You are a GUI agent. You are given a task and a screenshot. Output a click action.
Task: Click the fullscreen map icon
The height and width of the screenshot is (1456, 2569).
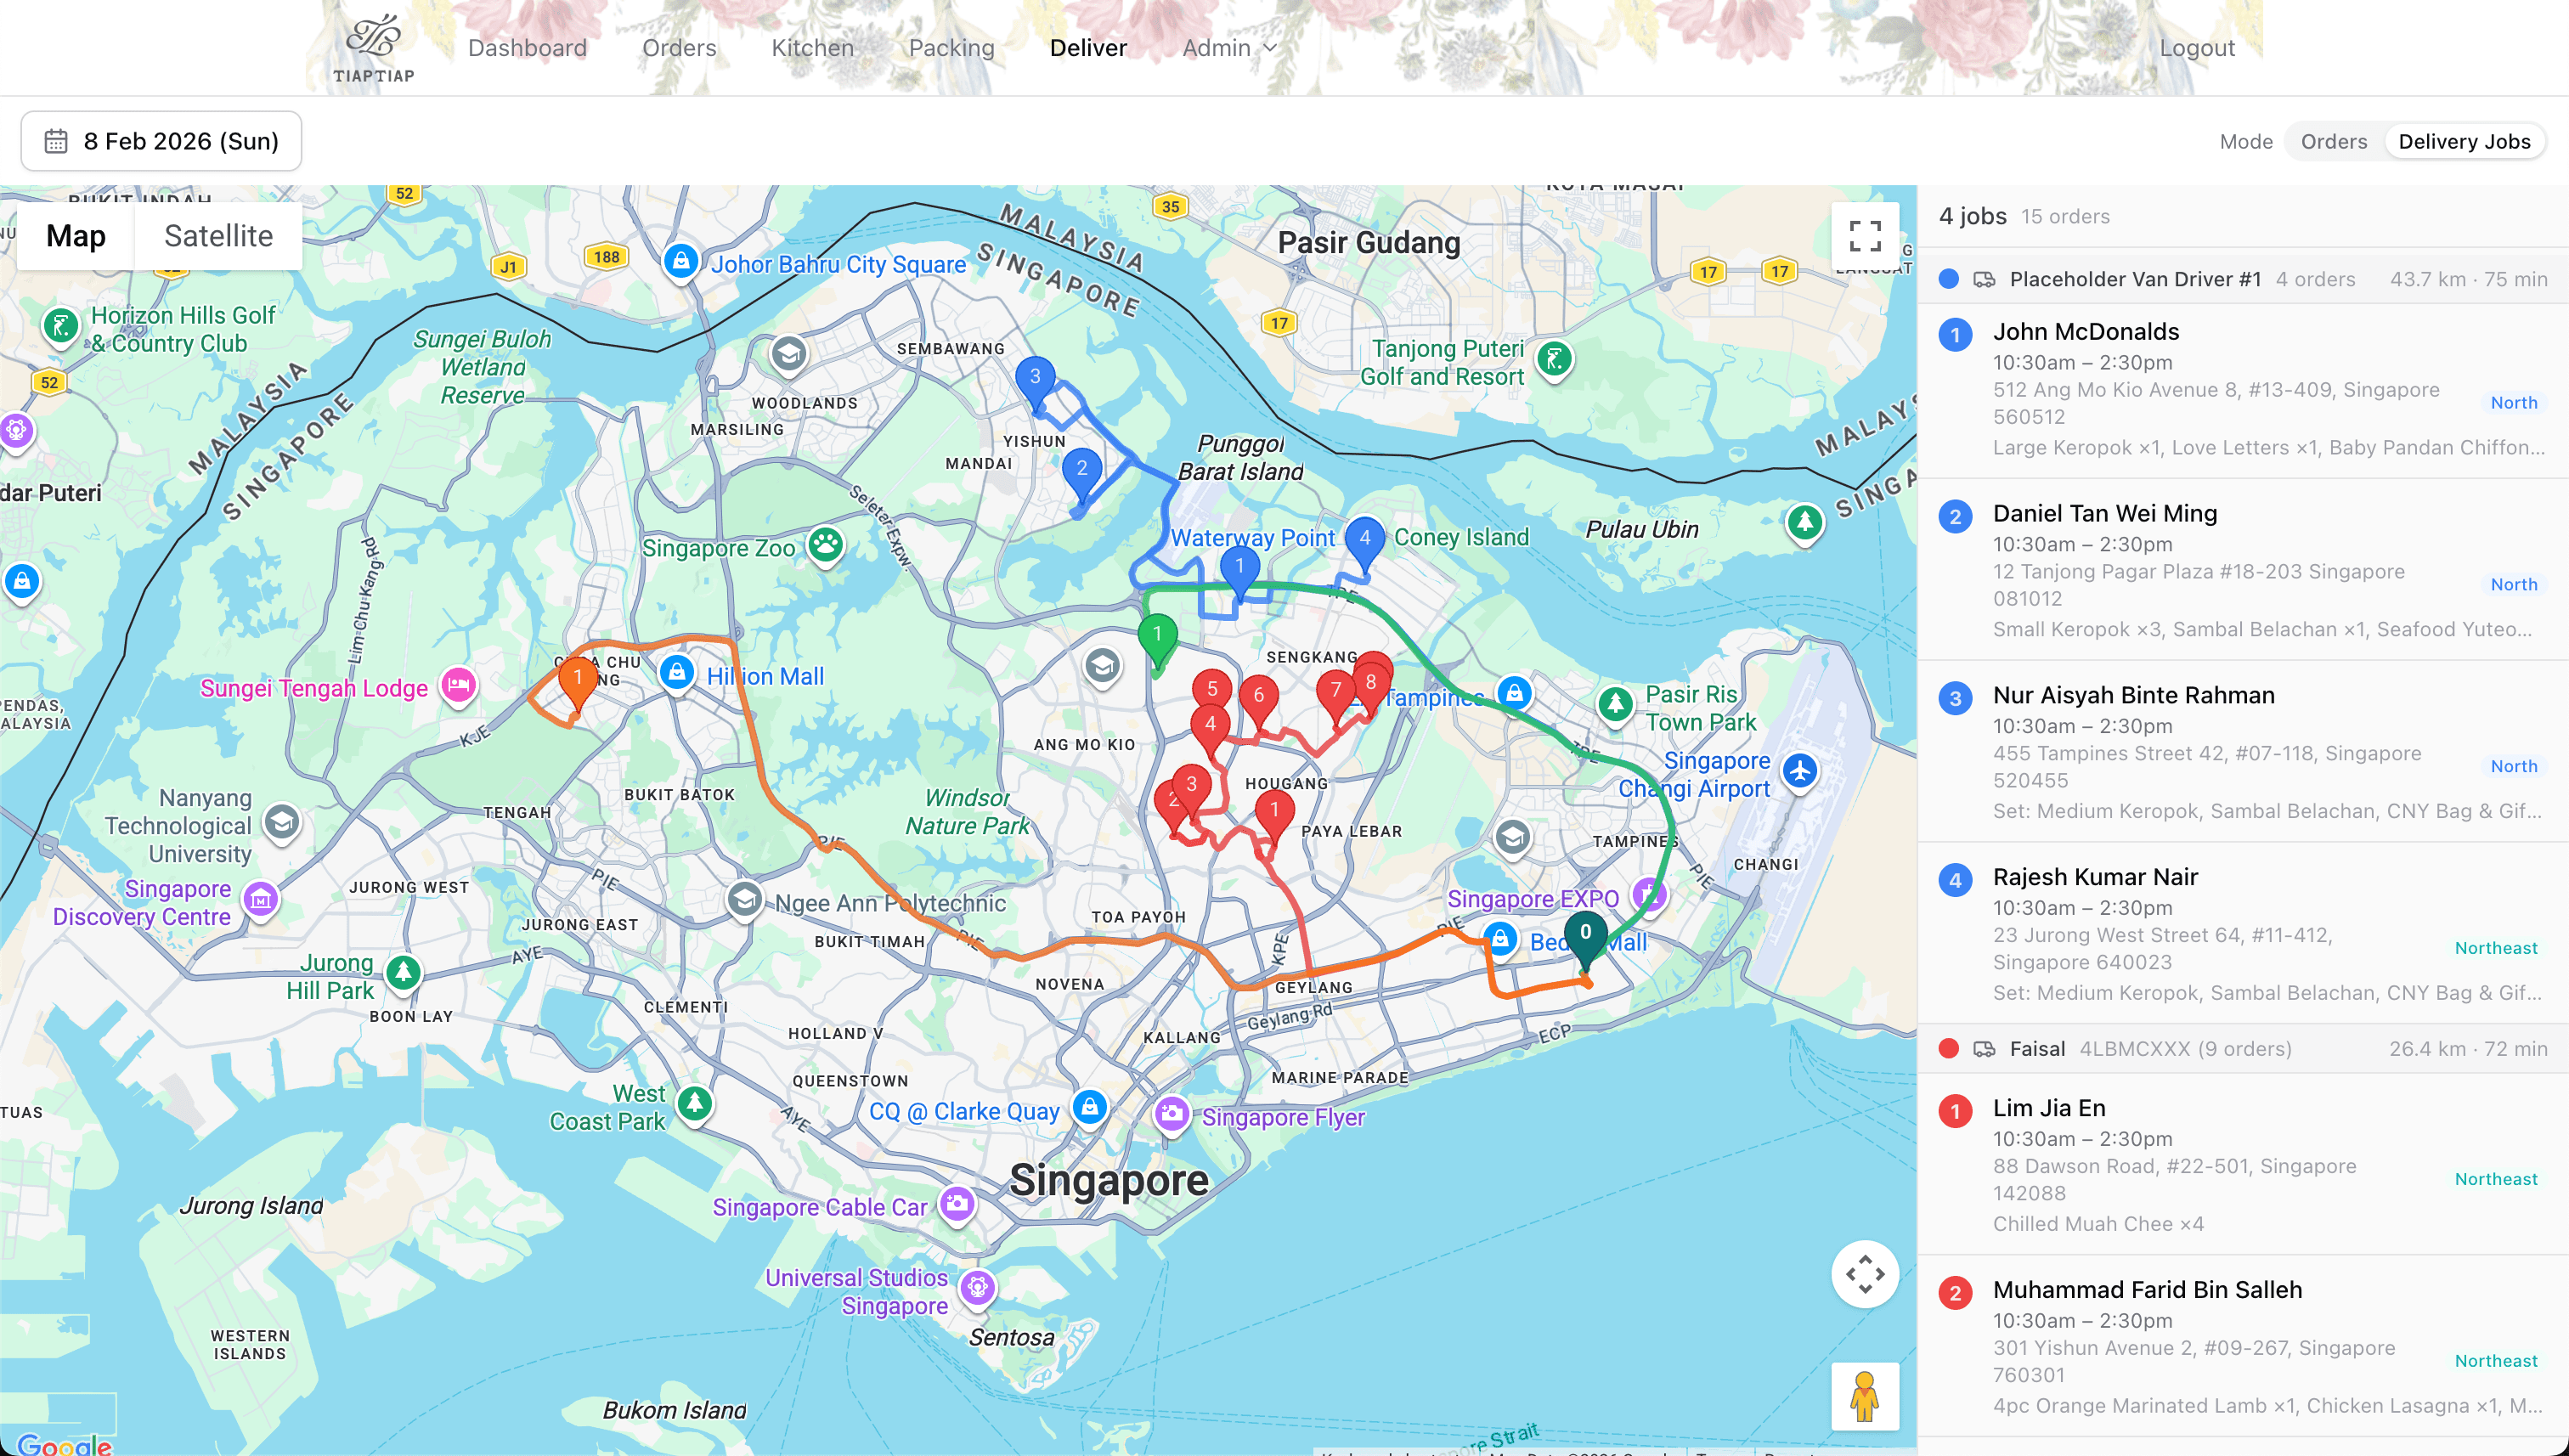[1864, 236]
